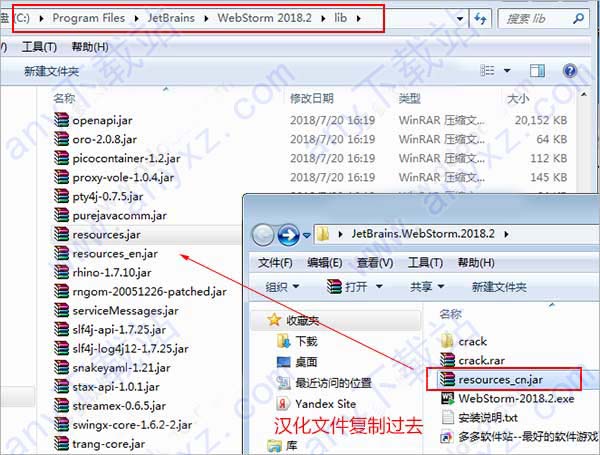Select the slf4j-api-1.7.25.jar file icon
The height and width of the screenshot is (455, 600).
tap(61, 329)
